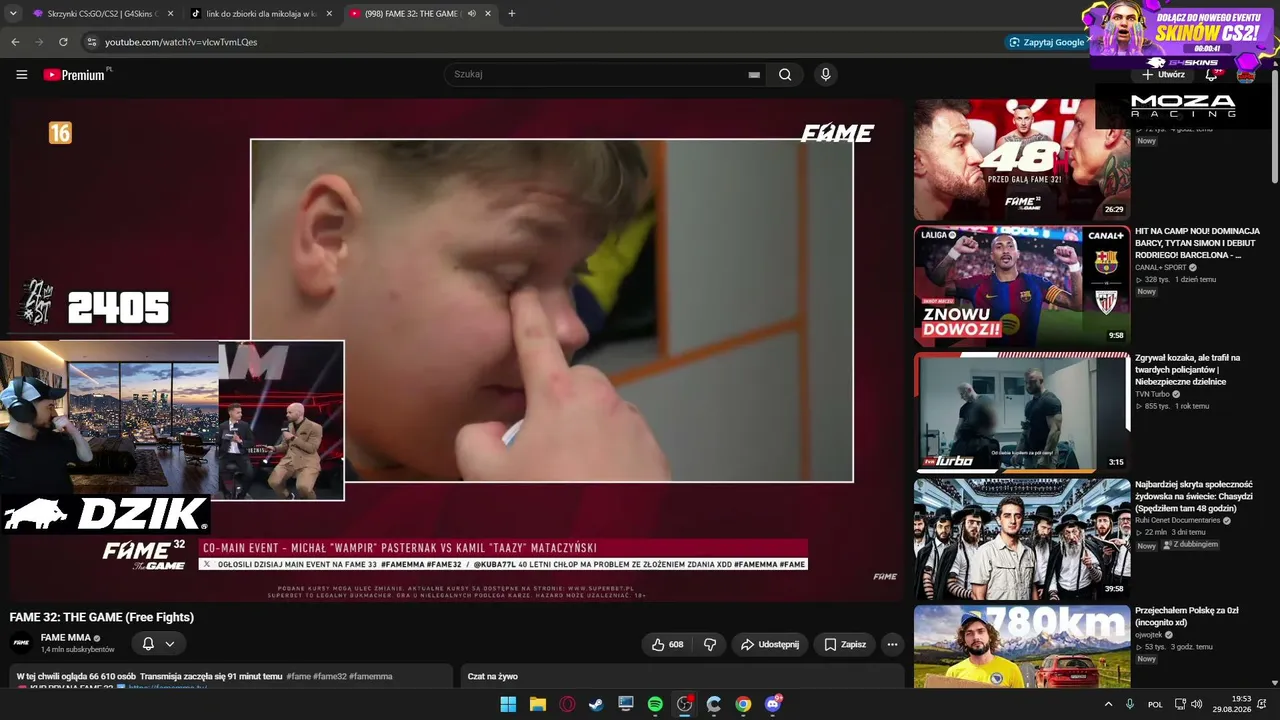The height and width of the screenshot is (720, 1280).
Task: Open Steam from taskbar
Action: (596, 704)
